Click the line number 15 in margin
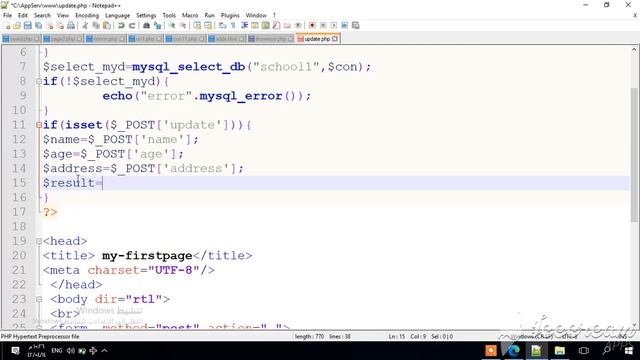Image resolution: width=640 pixels, height=360 pixels. pos(19,183)
